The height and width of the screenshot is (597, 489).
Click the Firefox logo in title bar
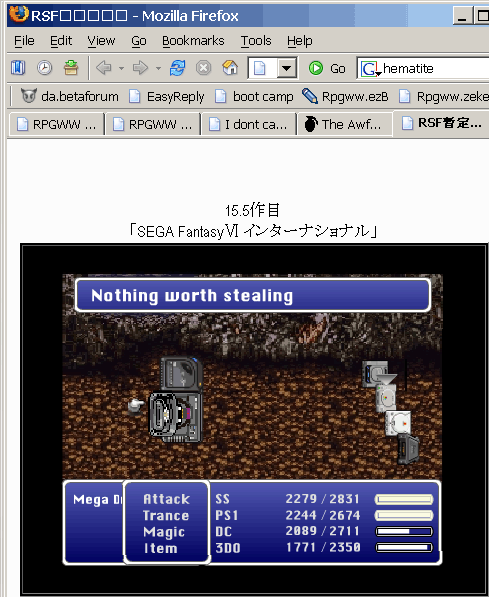[18, 14]
